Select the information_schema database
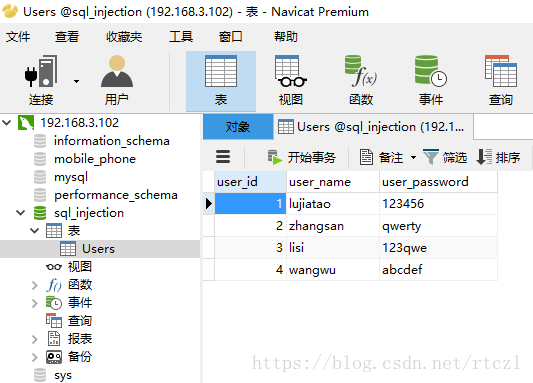Screen dimensions: 533x383 pos(111,141)
